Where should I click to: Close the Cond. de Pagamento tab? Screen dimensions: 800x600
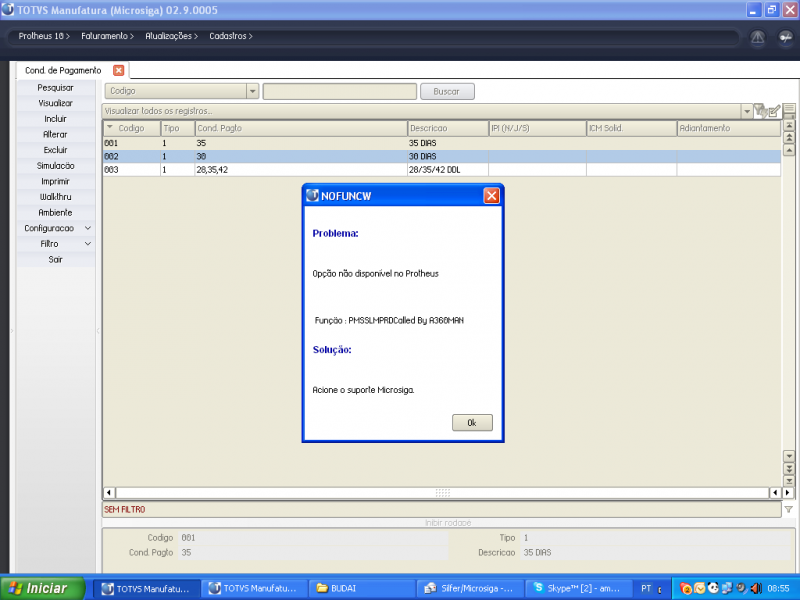(118, 70)
